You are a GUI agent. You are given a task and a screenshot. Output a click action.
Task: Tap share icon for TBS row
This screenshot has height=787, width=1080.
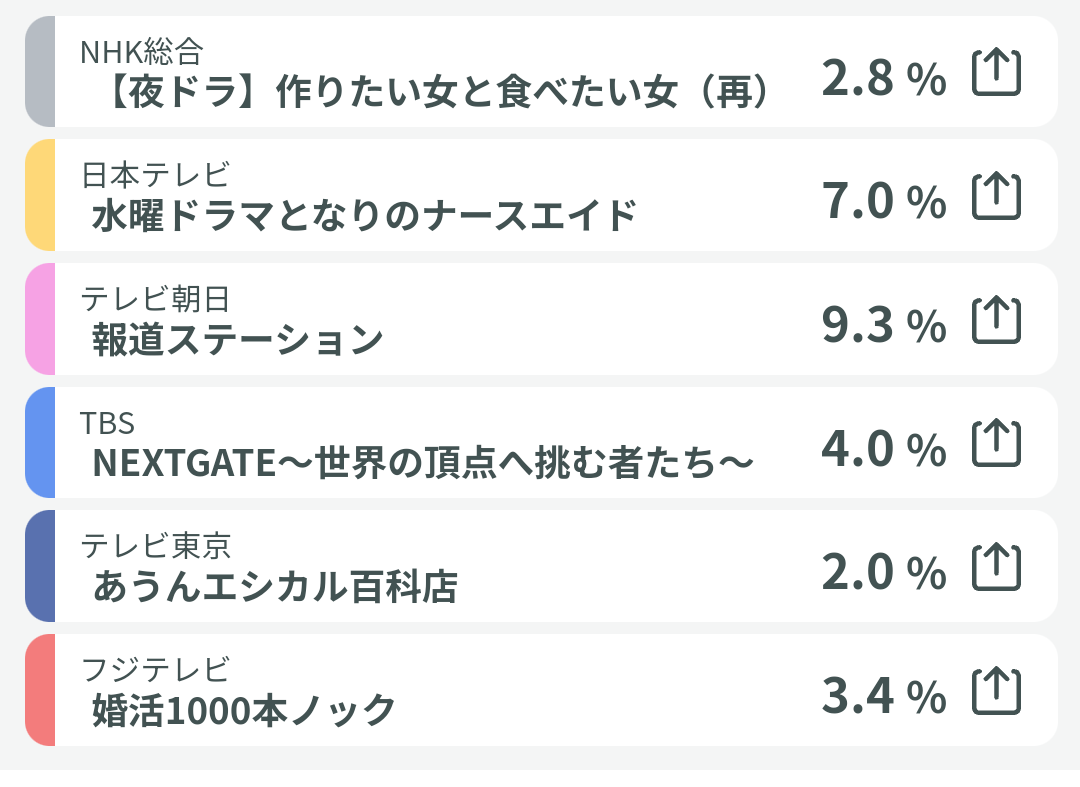tap(996, 443)
